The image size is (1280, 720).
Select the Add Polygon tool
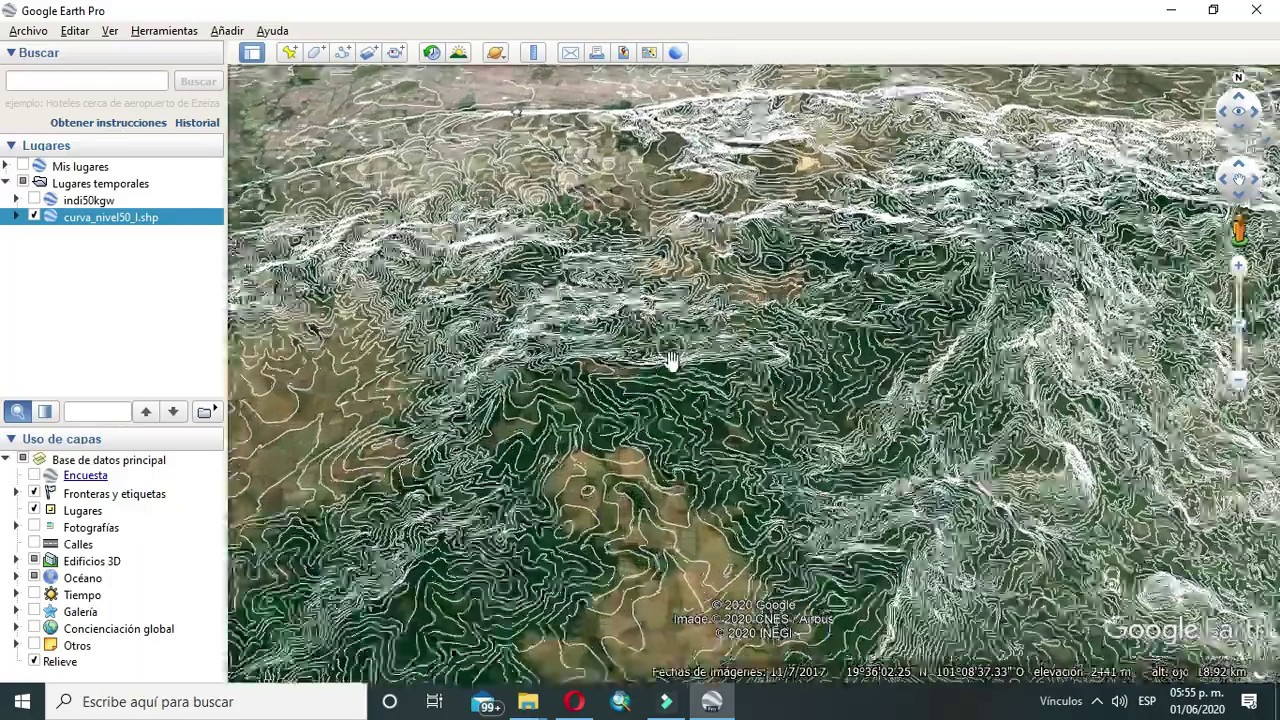coord(316,53)
